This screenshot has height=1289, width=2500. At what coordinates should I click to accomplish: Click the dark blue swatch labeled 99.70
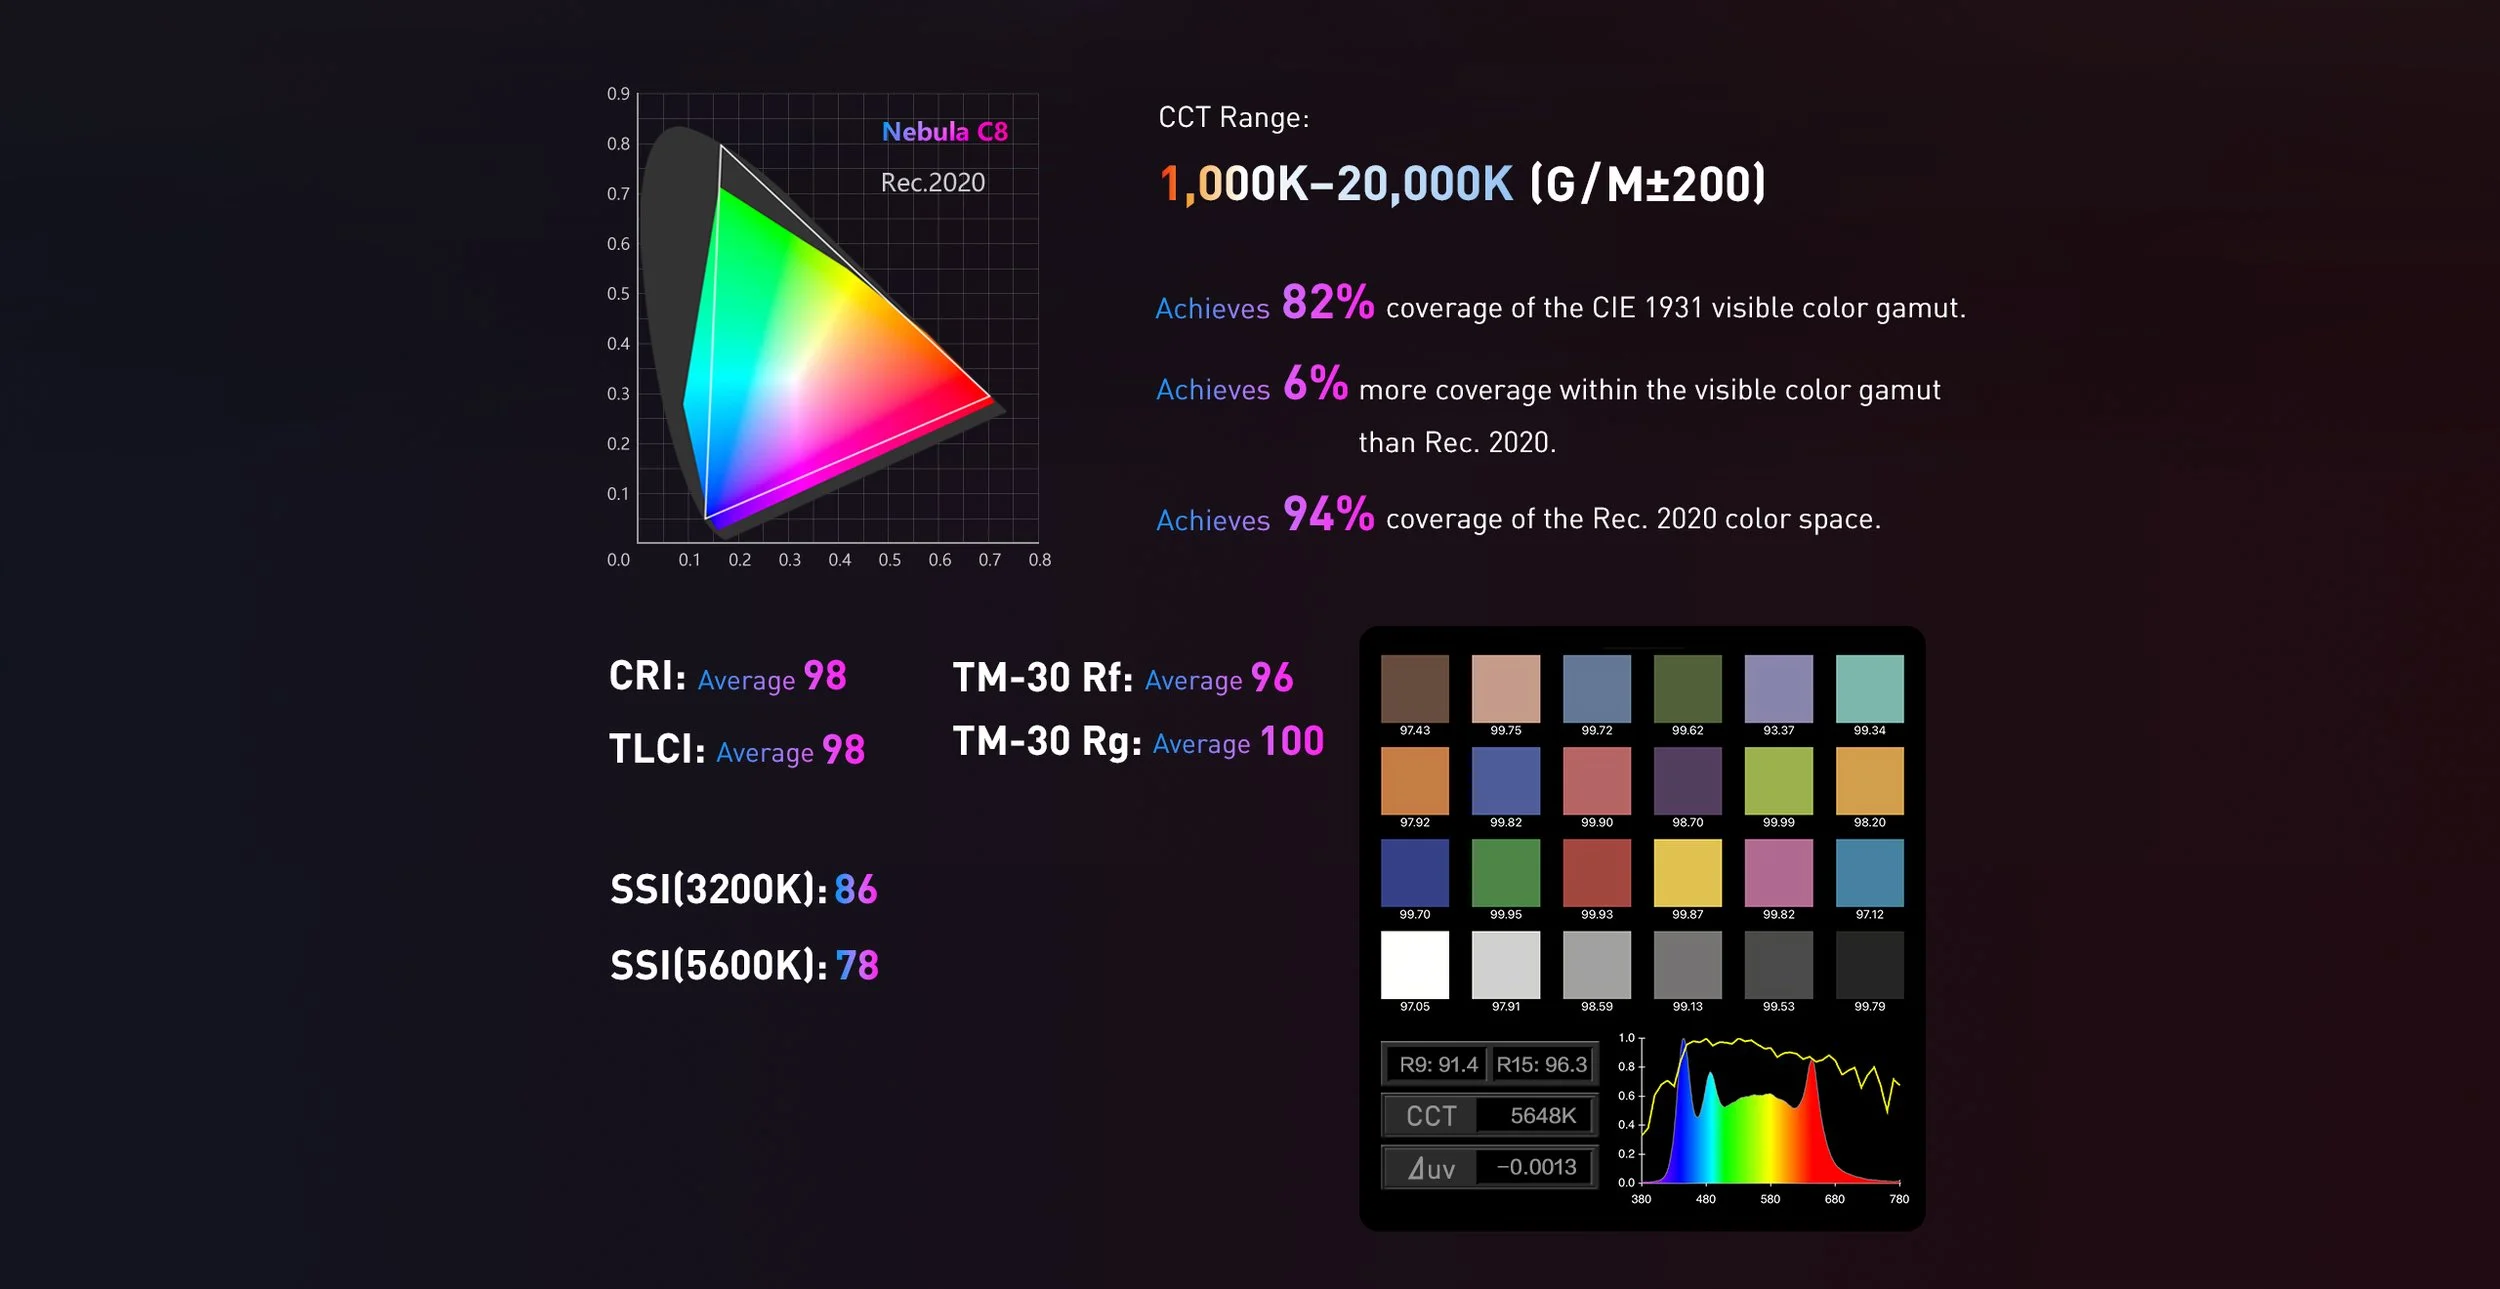(x=1414, y=872)
